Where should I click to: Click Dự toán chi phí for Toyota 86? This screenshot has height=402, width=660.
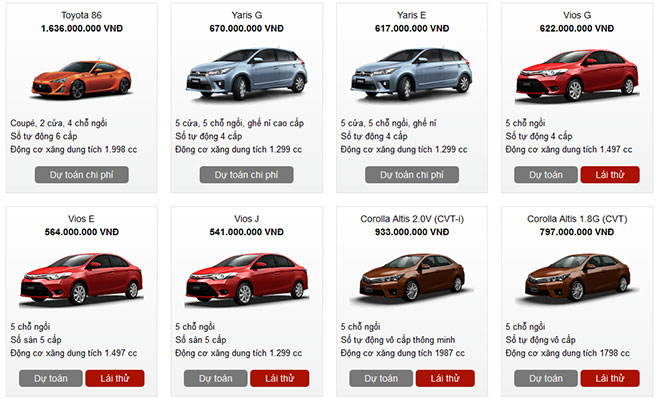[x=82, y=175]
